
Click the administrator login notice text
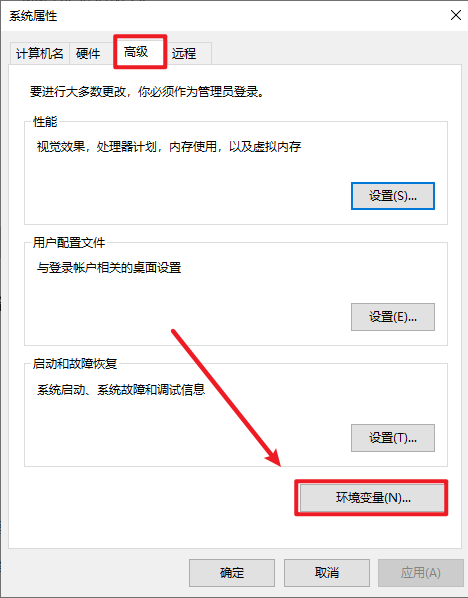pyautogui.click(x=147, y=92)
